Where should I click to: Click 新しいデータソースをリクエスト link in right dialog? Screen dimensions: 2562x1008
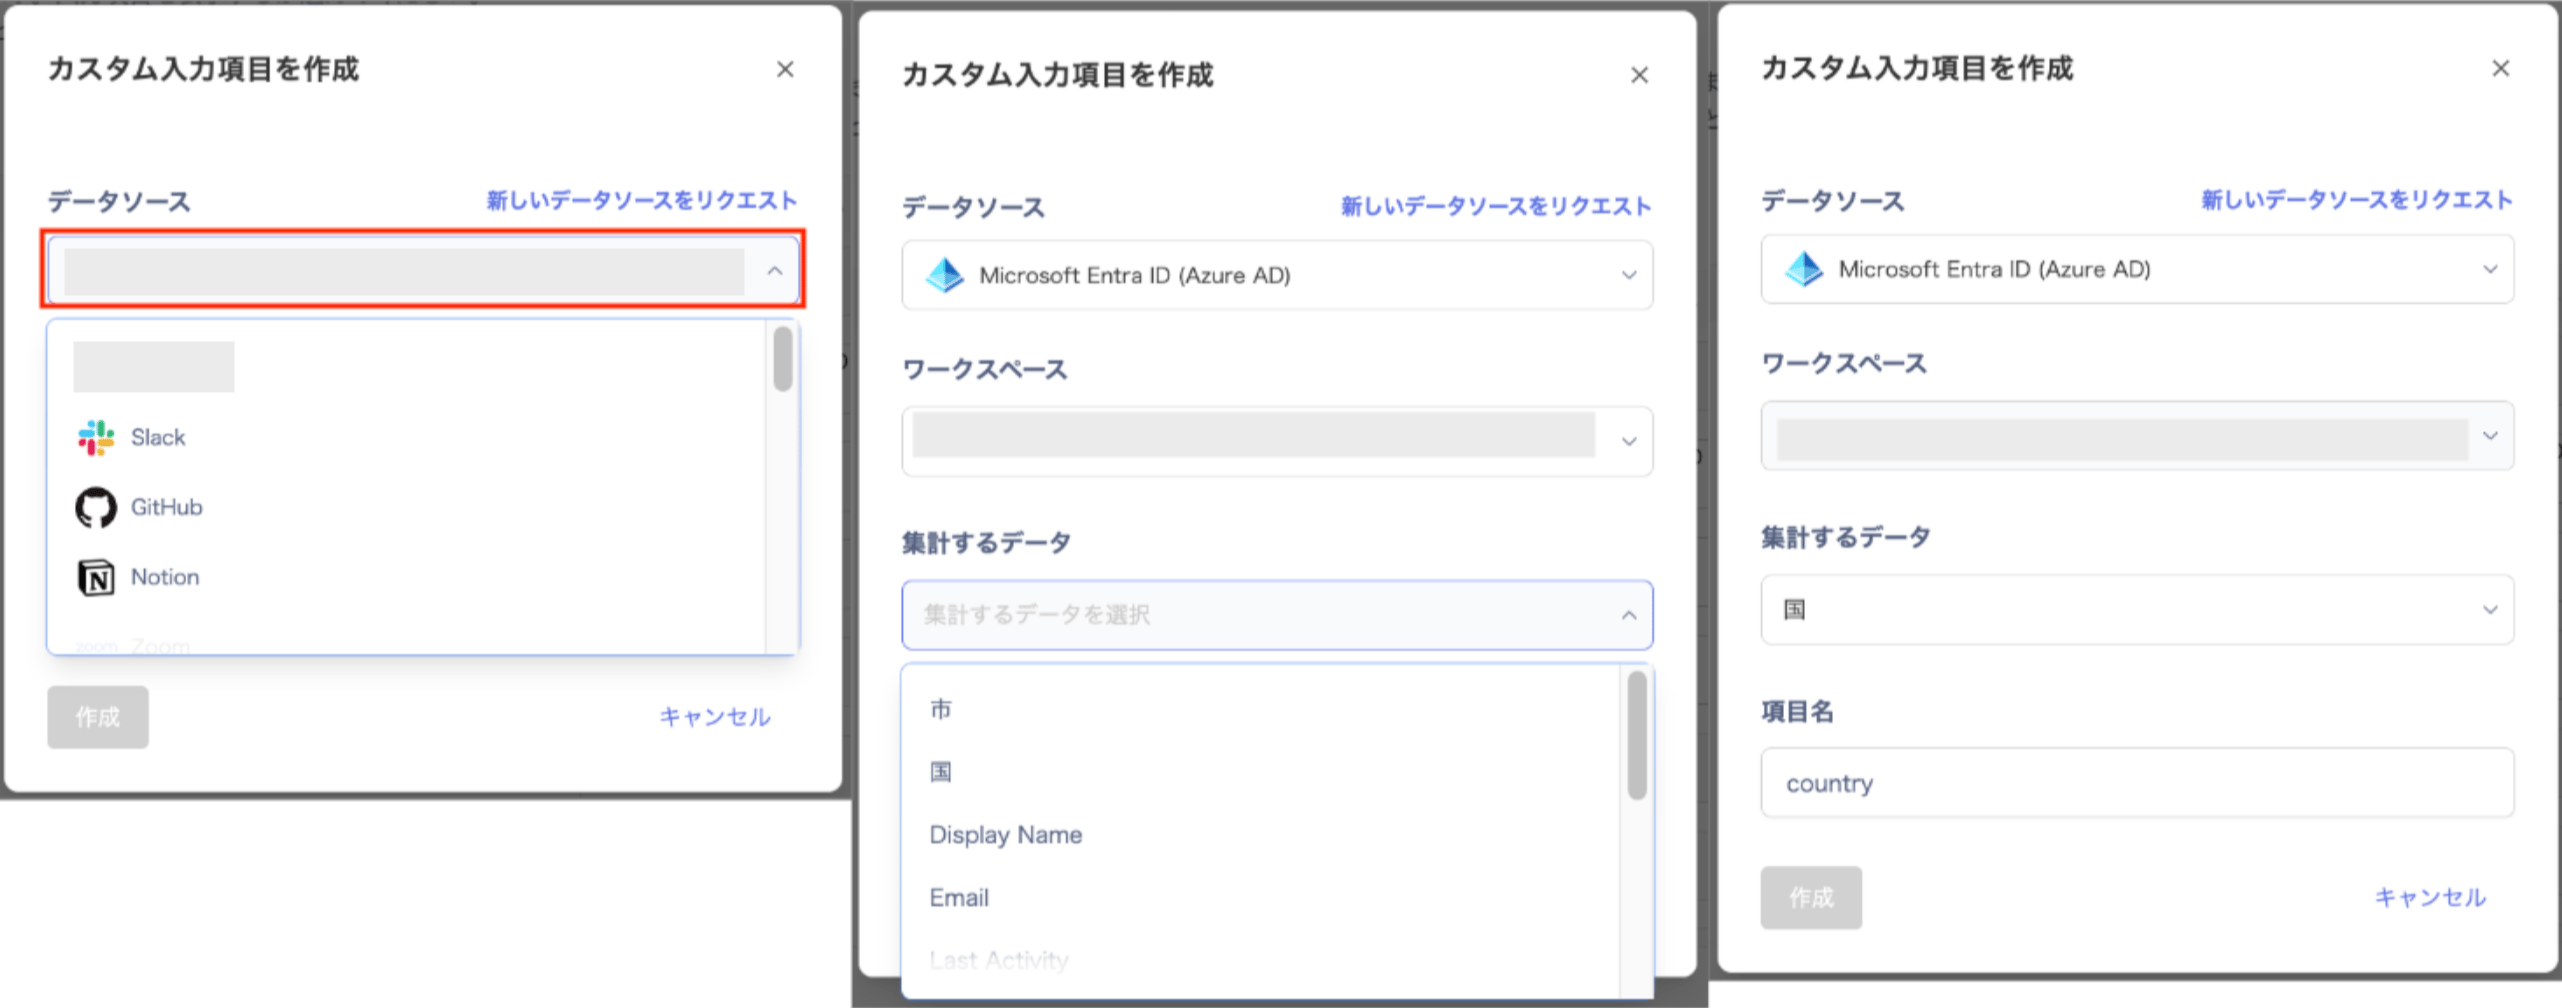tap(2356, 200)
